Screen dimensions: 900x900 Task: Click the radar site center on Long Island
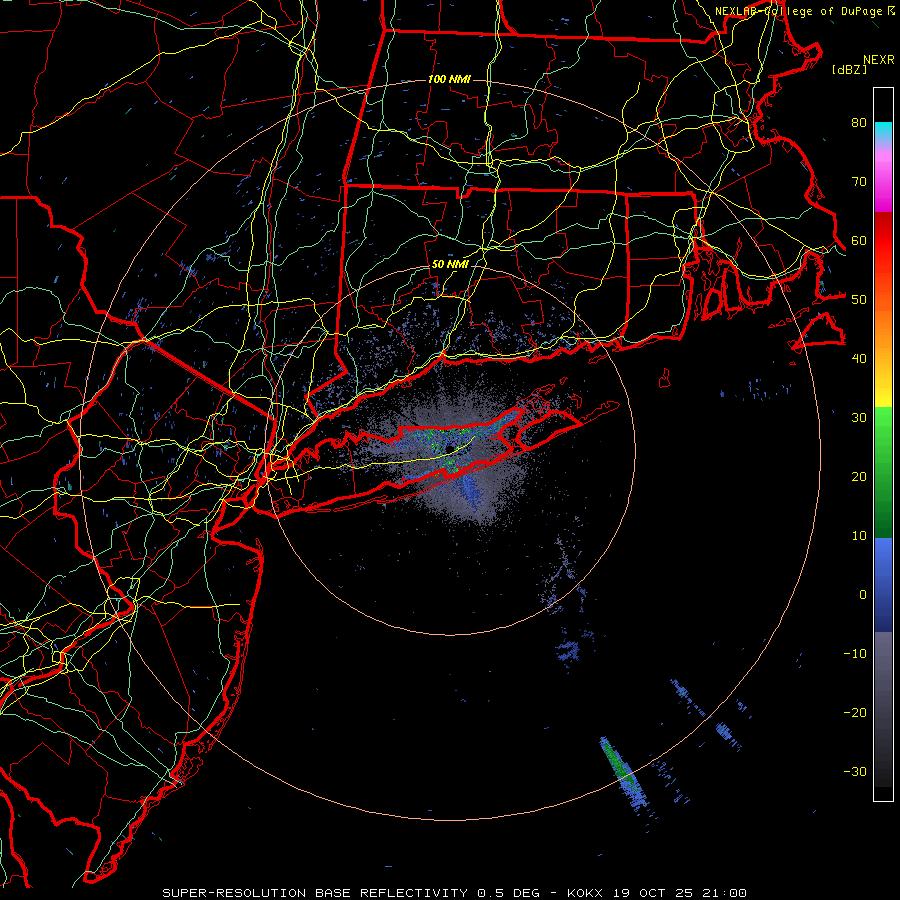(449, 450)
